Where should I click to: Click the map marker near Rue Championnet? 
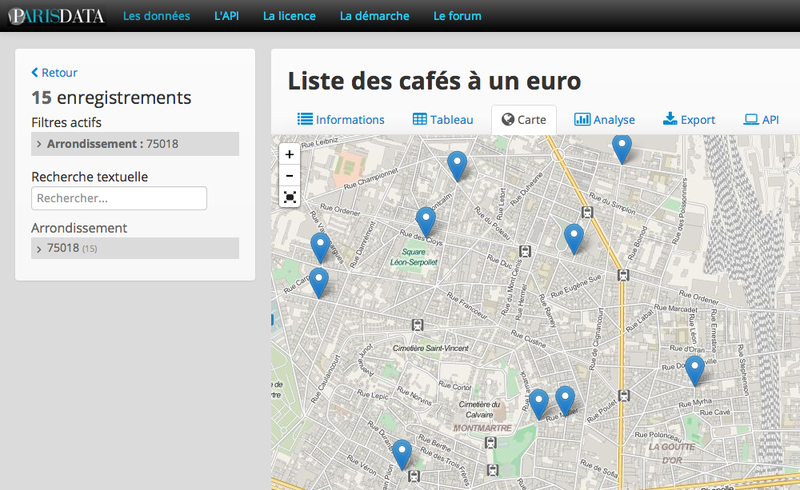457,165
